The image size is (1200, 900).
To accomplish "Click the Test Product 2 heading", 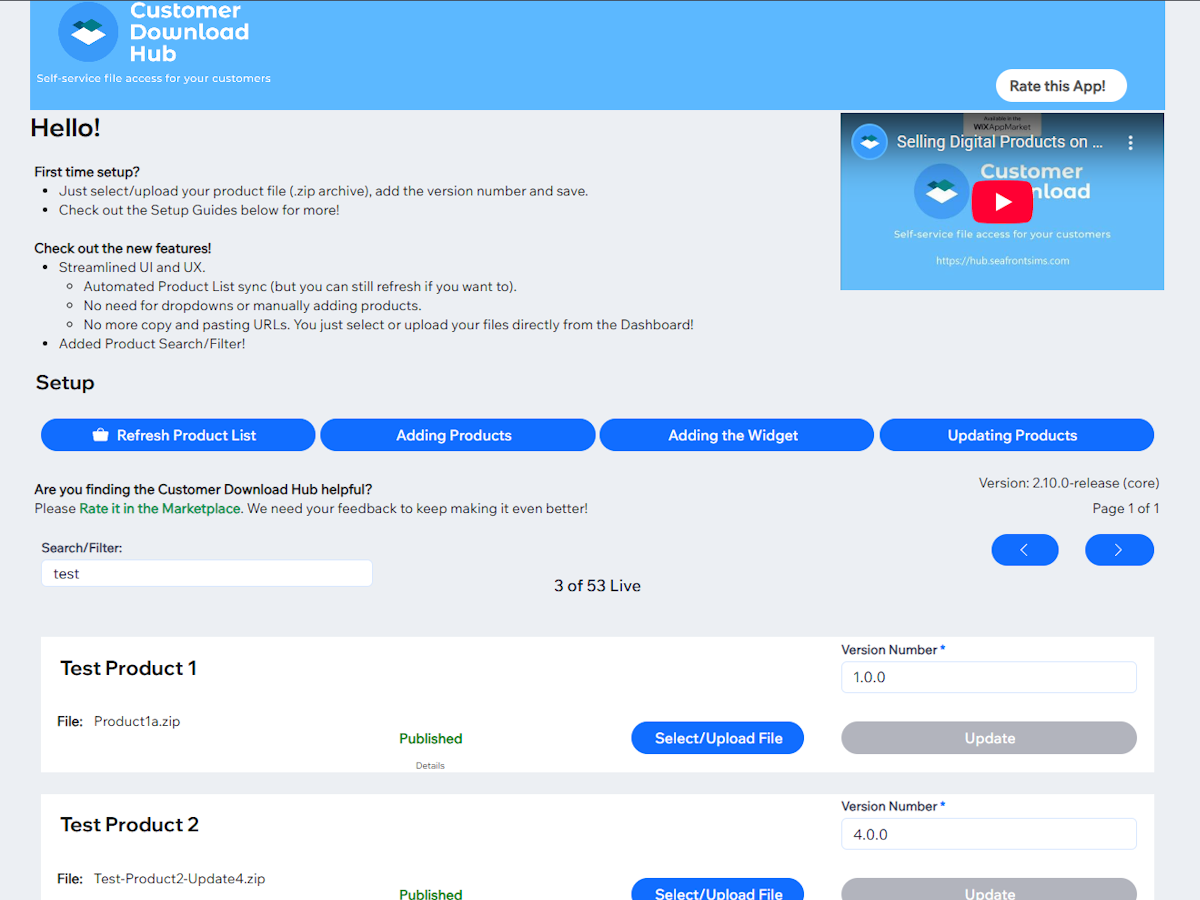I will 129,825.
